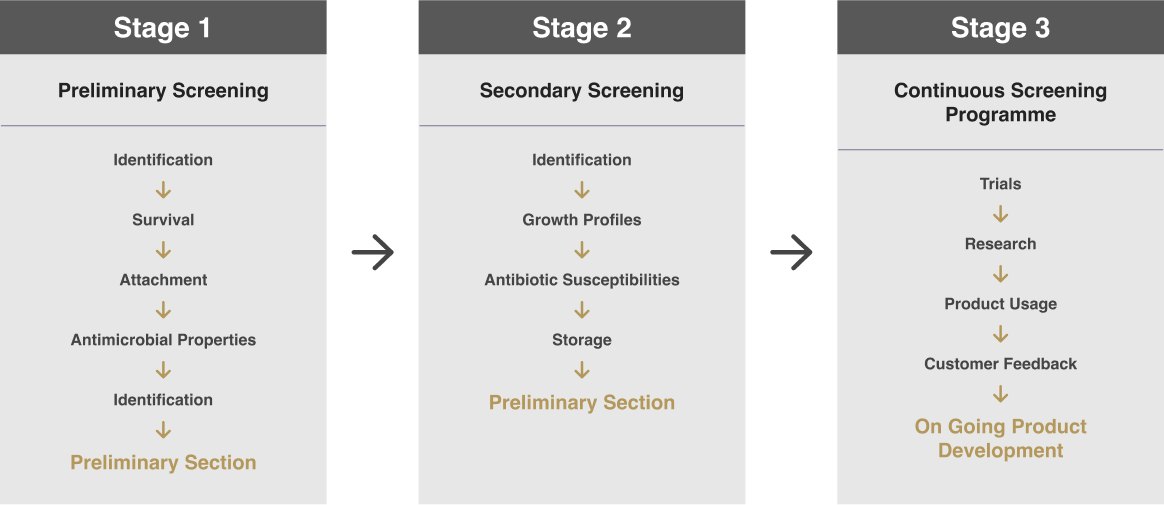The height and width of the screenshot is (505, 1164).
Task: Click the arrow between Stage 1 and Stage 2
Action: click(x=372, y=253)
